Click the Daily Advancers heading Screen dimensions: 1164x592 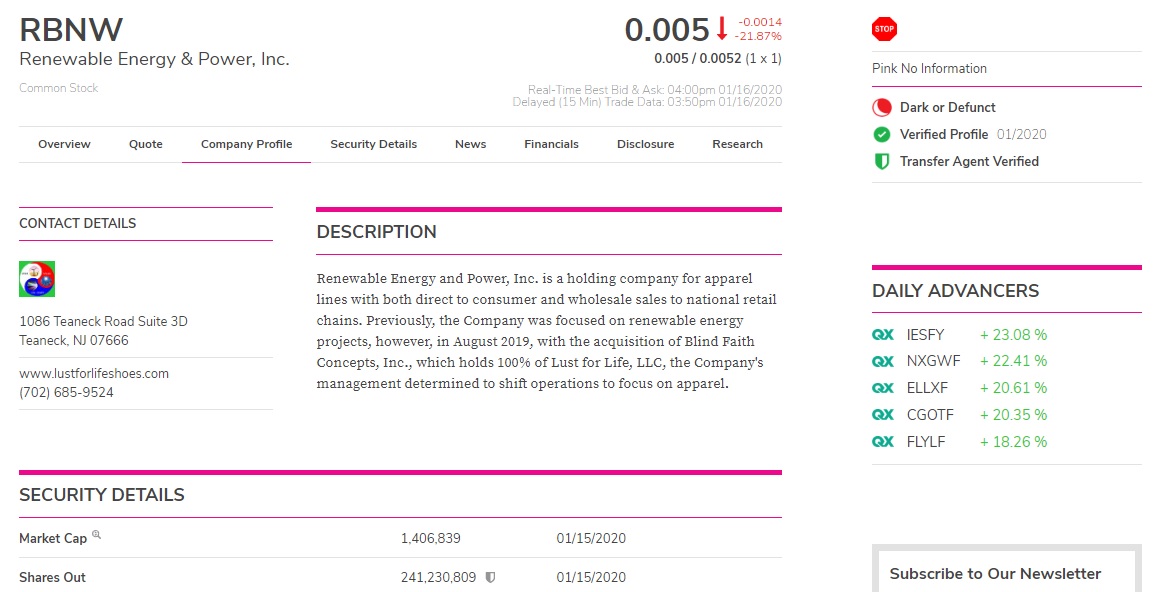955,291
